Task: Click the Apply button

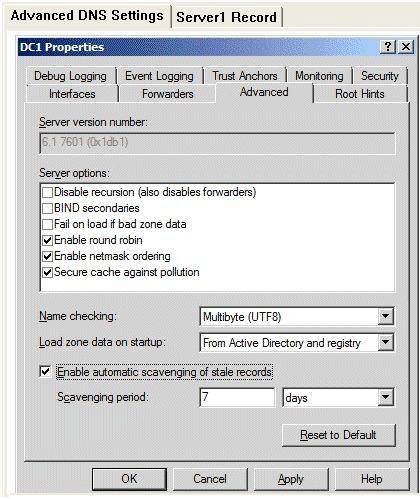Action: point(291,479)
